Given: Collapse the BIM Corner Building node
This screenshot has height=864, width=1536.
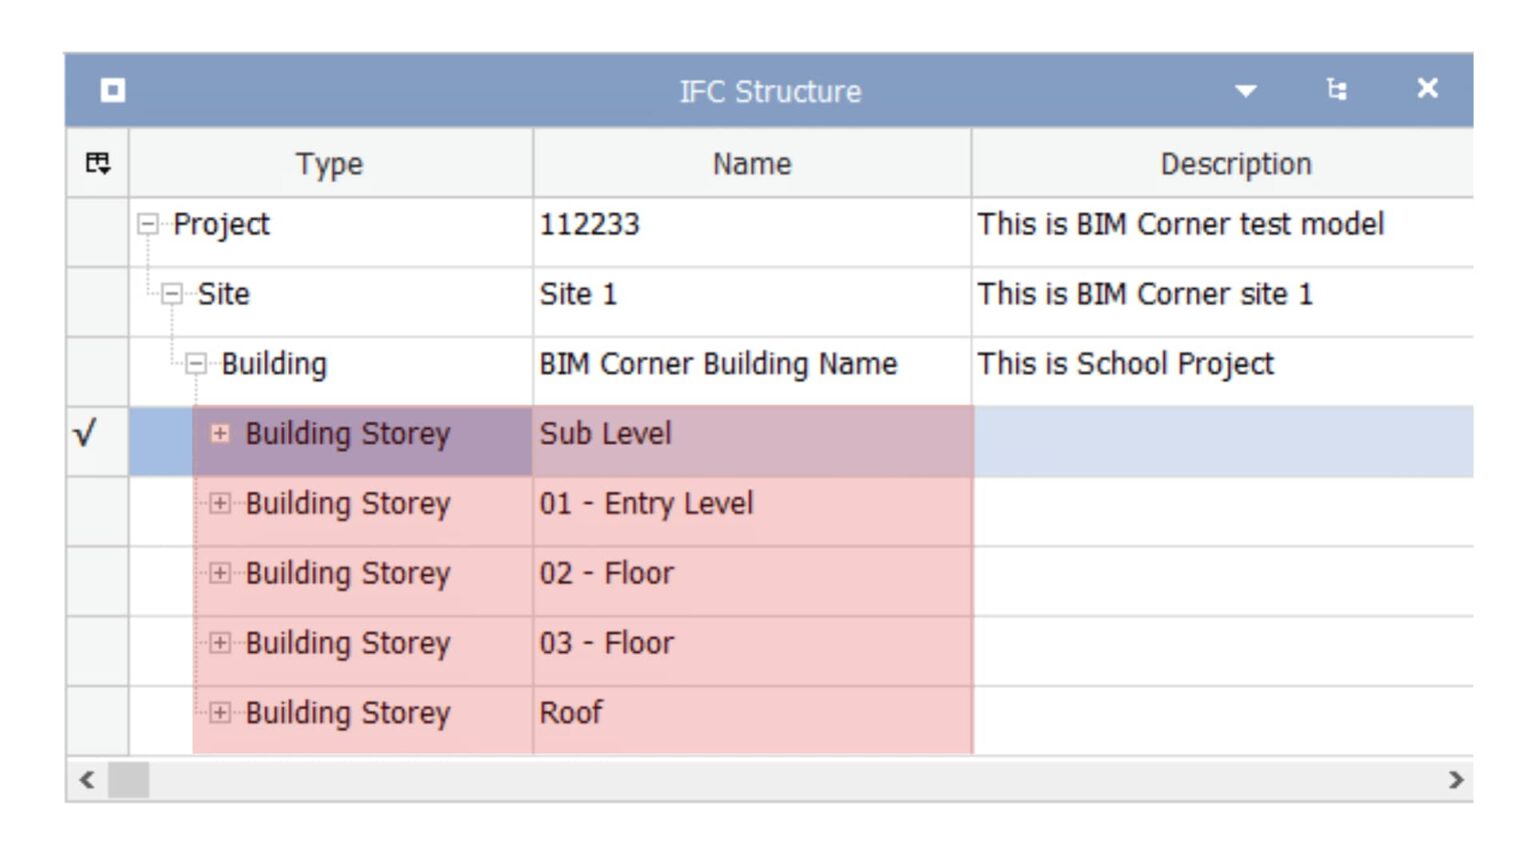Looking at the screenshot, I should coord(196,364).
